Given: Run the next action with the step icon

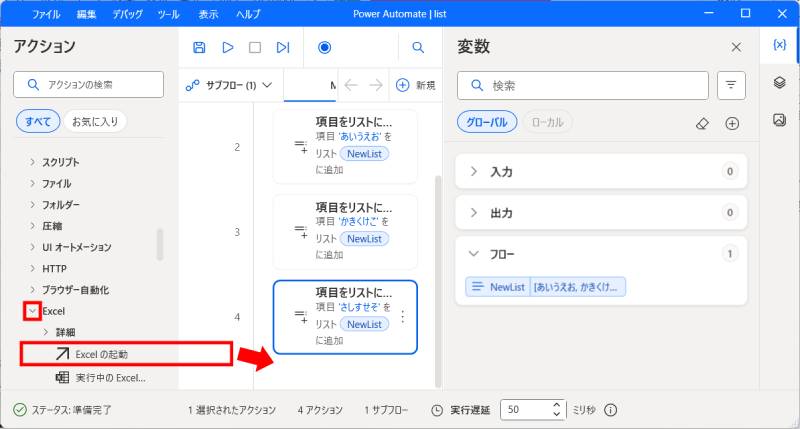Looking at the screenshot, I should pyautogui.click(x=283, y=47).
